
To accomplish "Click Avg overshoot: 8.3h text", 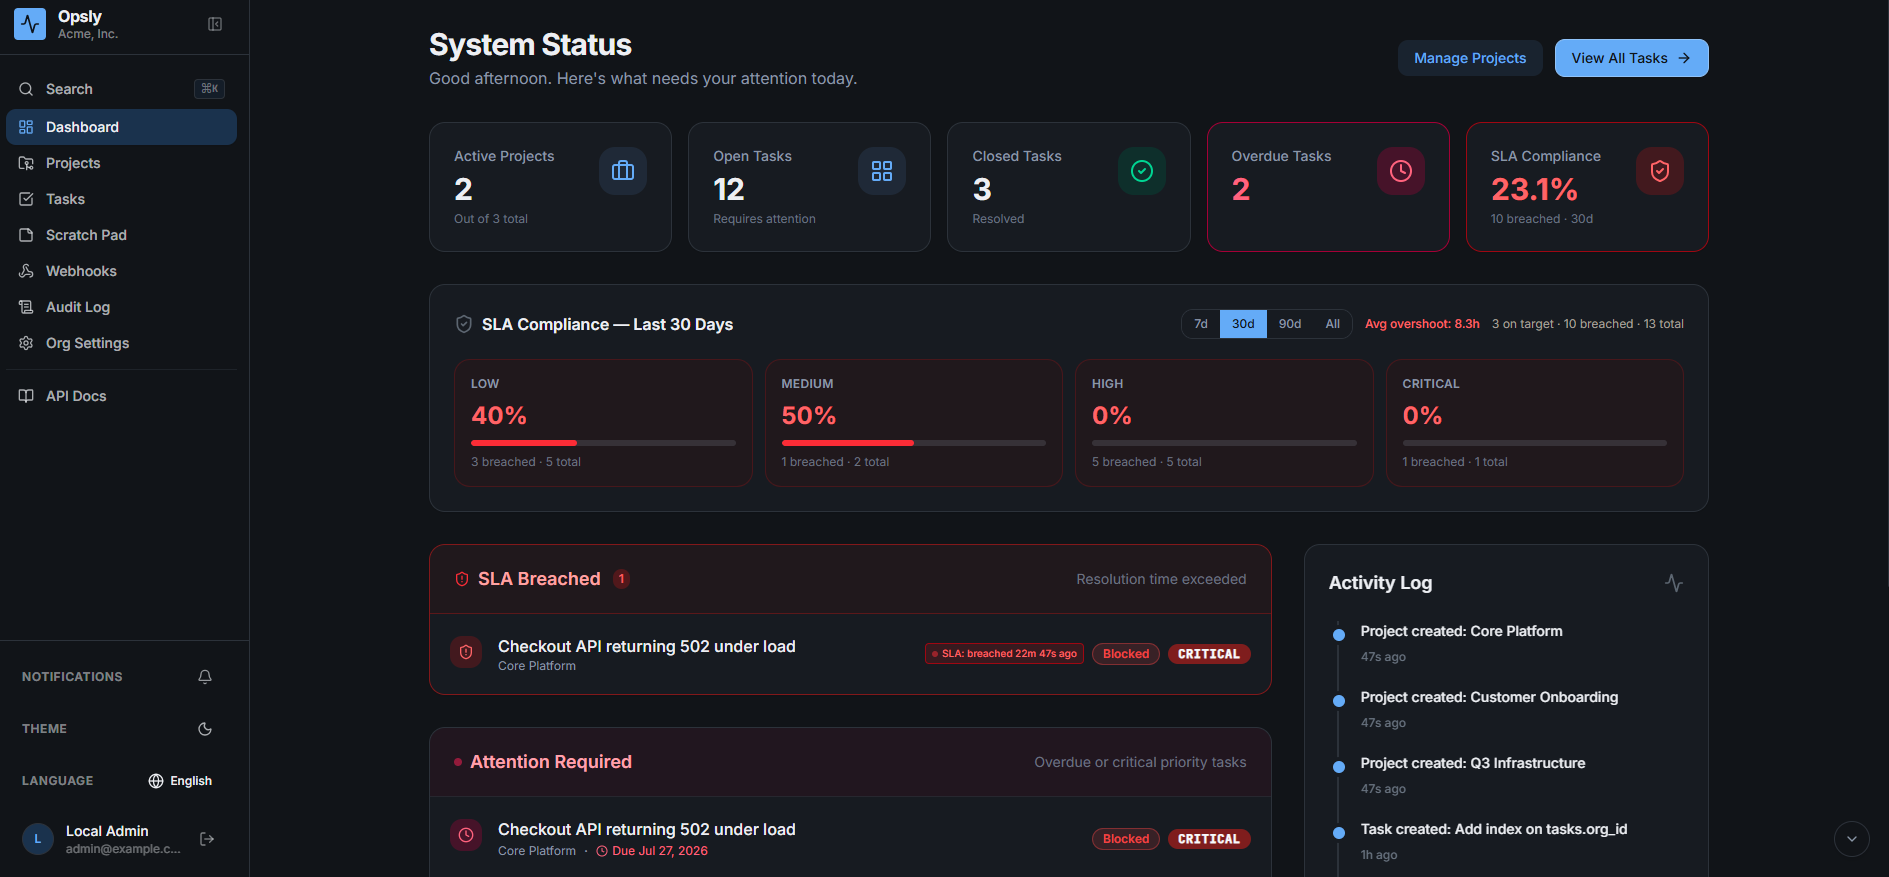I will coord(1422,324).
